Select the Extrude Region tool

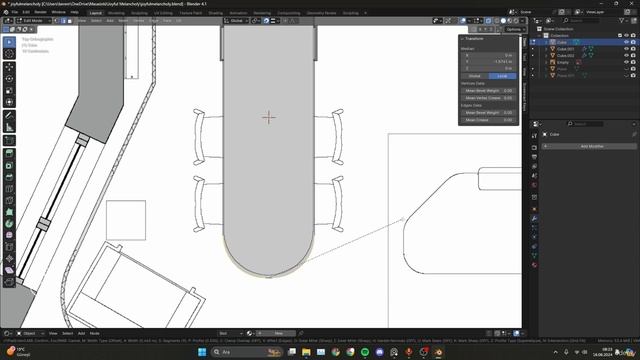click(x=9, y=153)
